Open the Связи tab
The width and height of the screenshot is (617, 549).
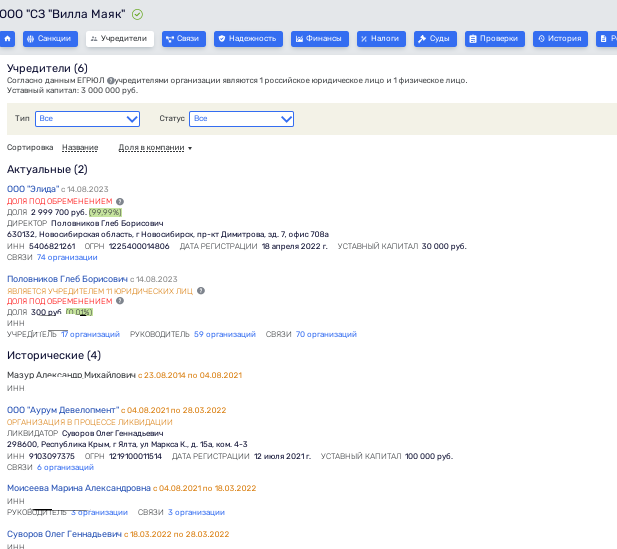click(184, 39)
